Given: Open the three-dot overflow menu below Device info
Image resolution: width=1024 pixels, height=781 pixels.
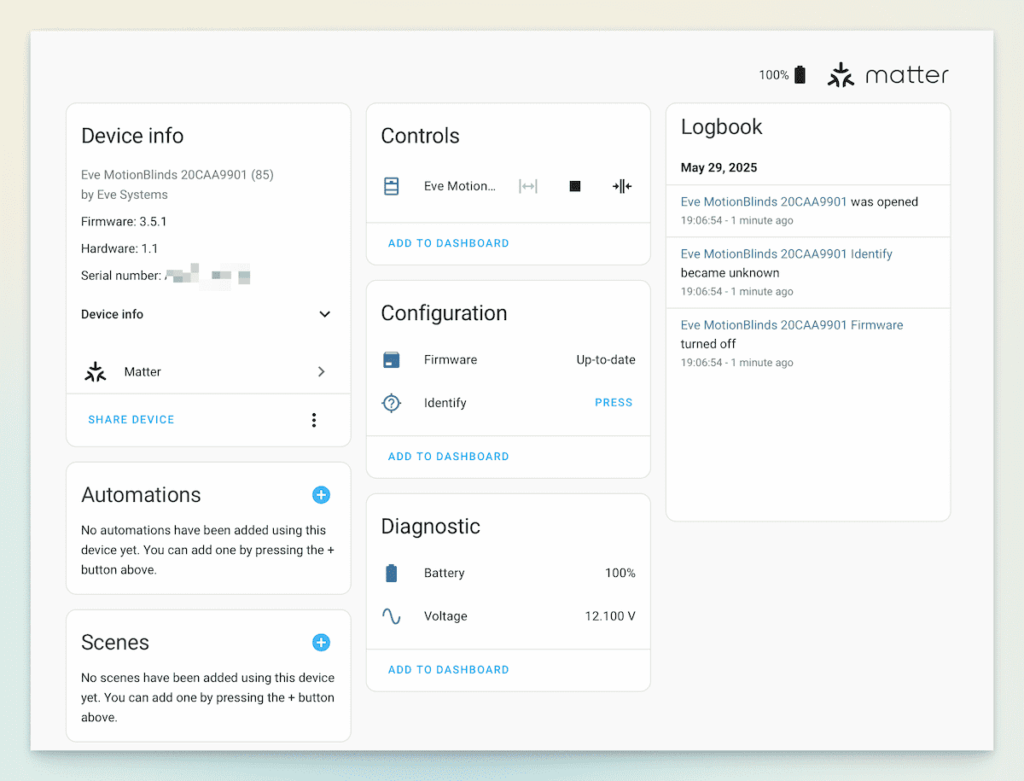Looking at the screenshot, I should (314, 420).
